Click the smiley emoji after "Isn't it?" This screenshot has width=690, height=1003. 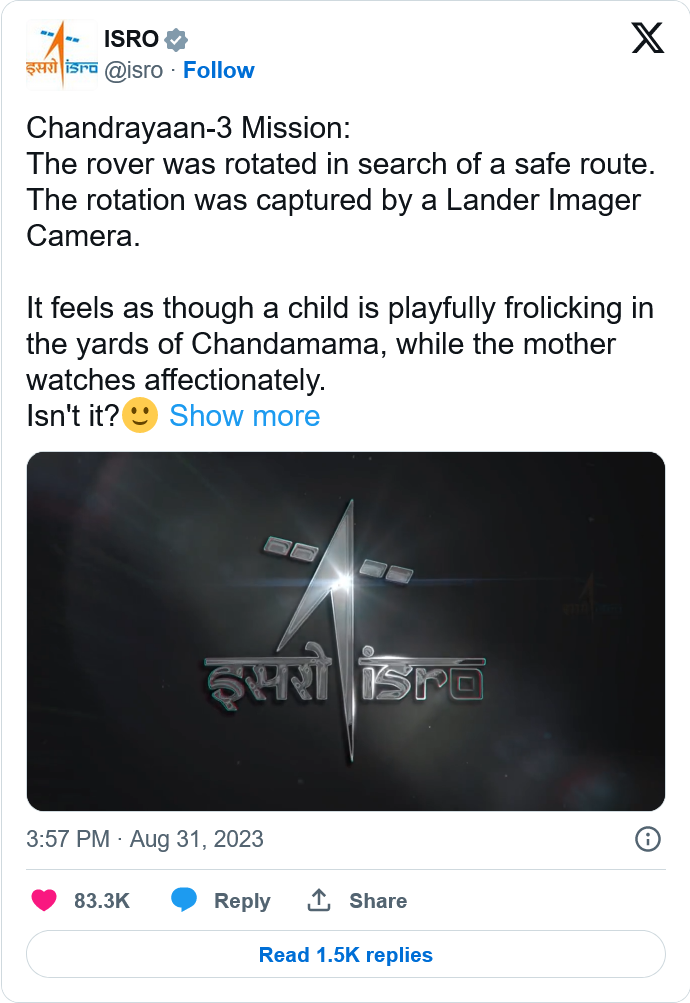click(x=140, y=415)
